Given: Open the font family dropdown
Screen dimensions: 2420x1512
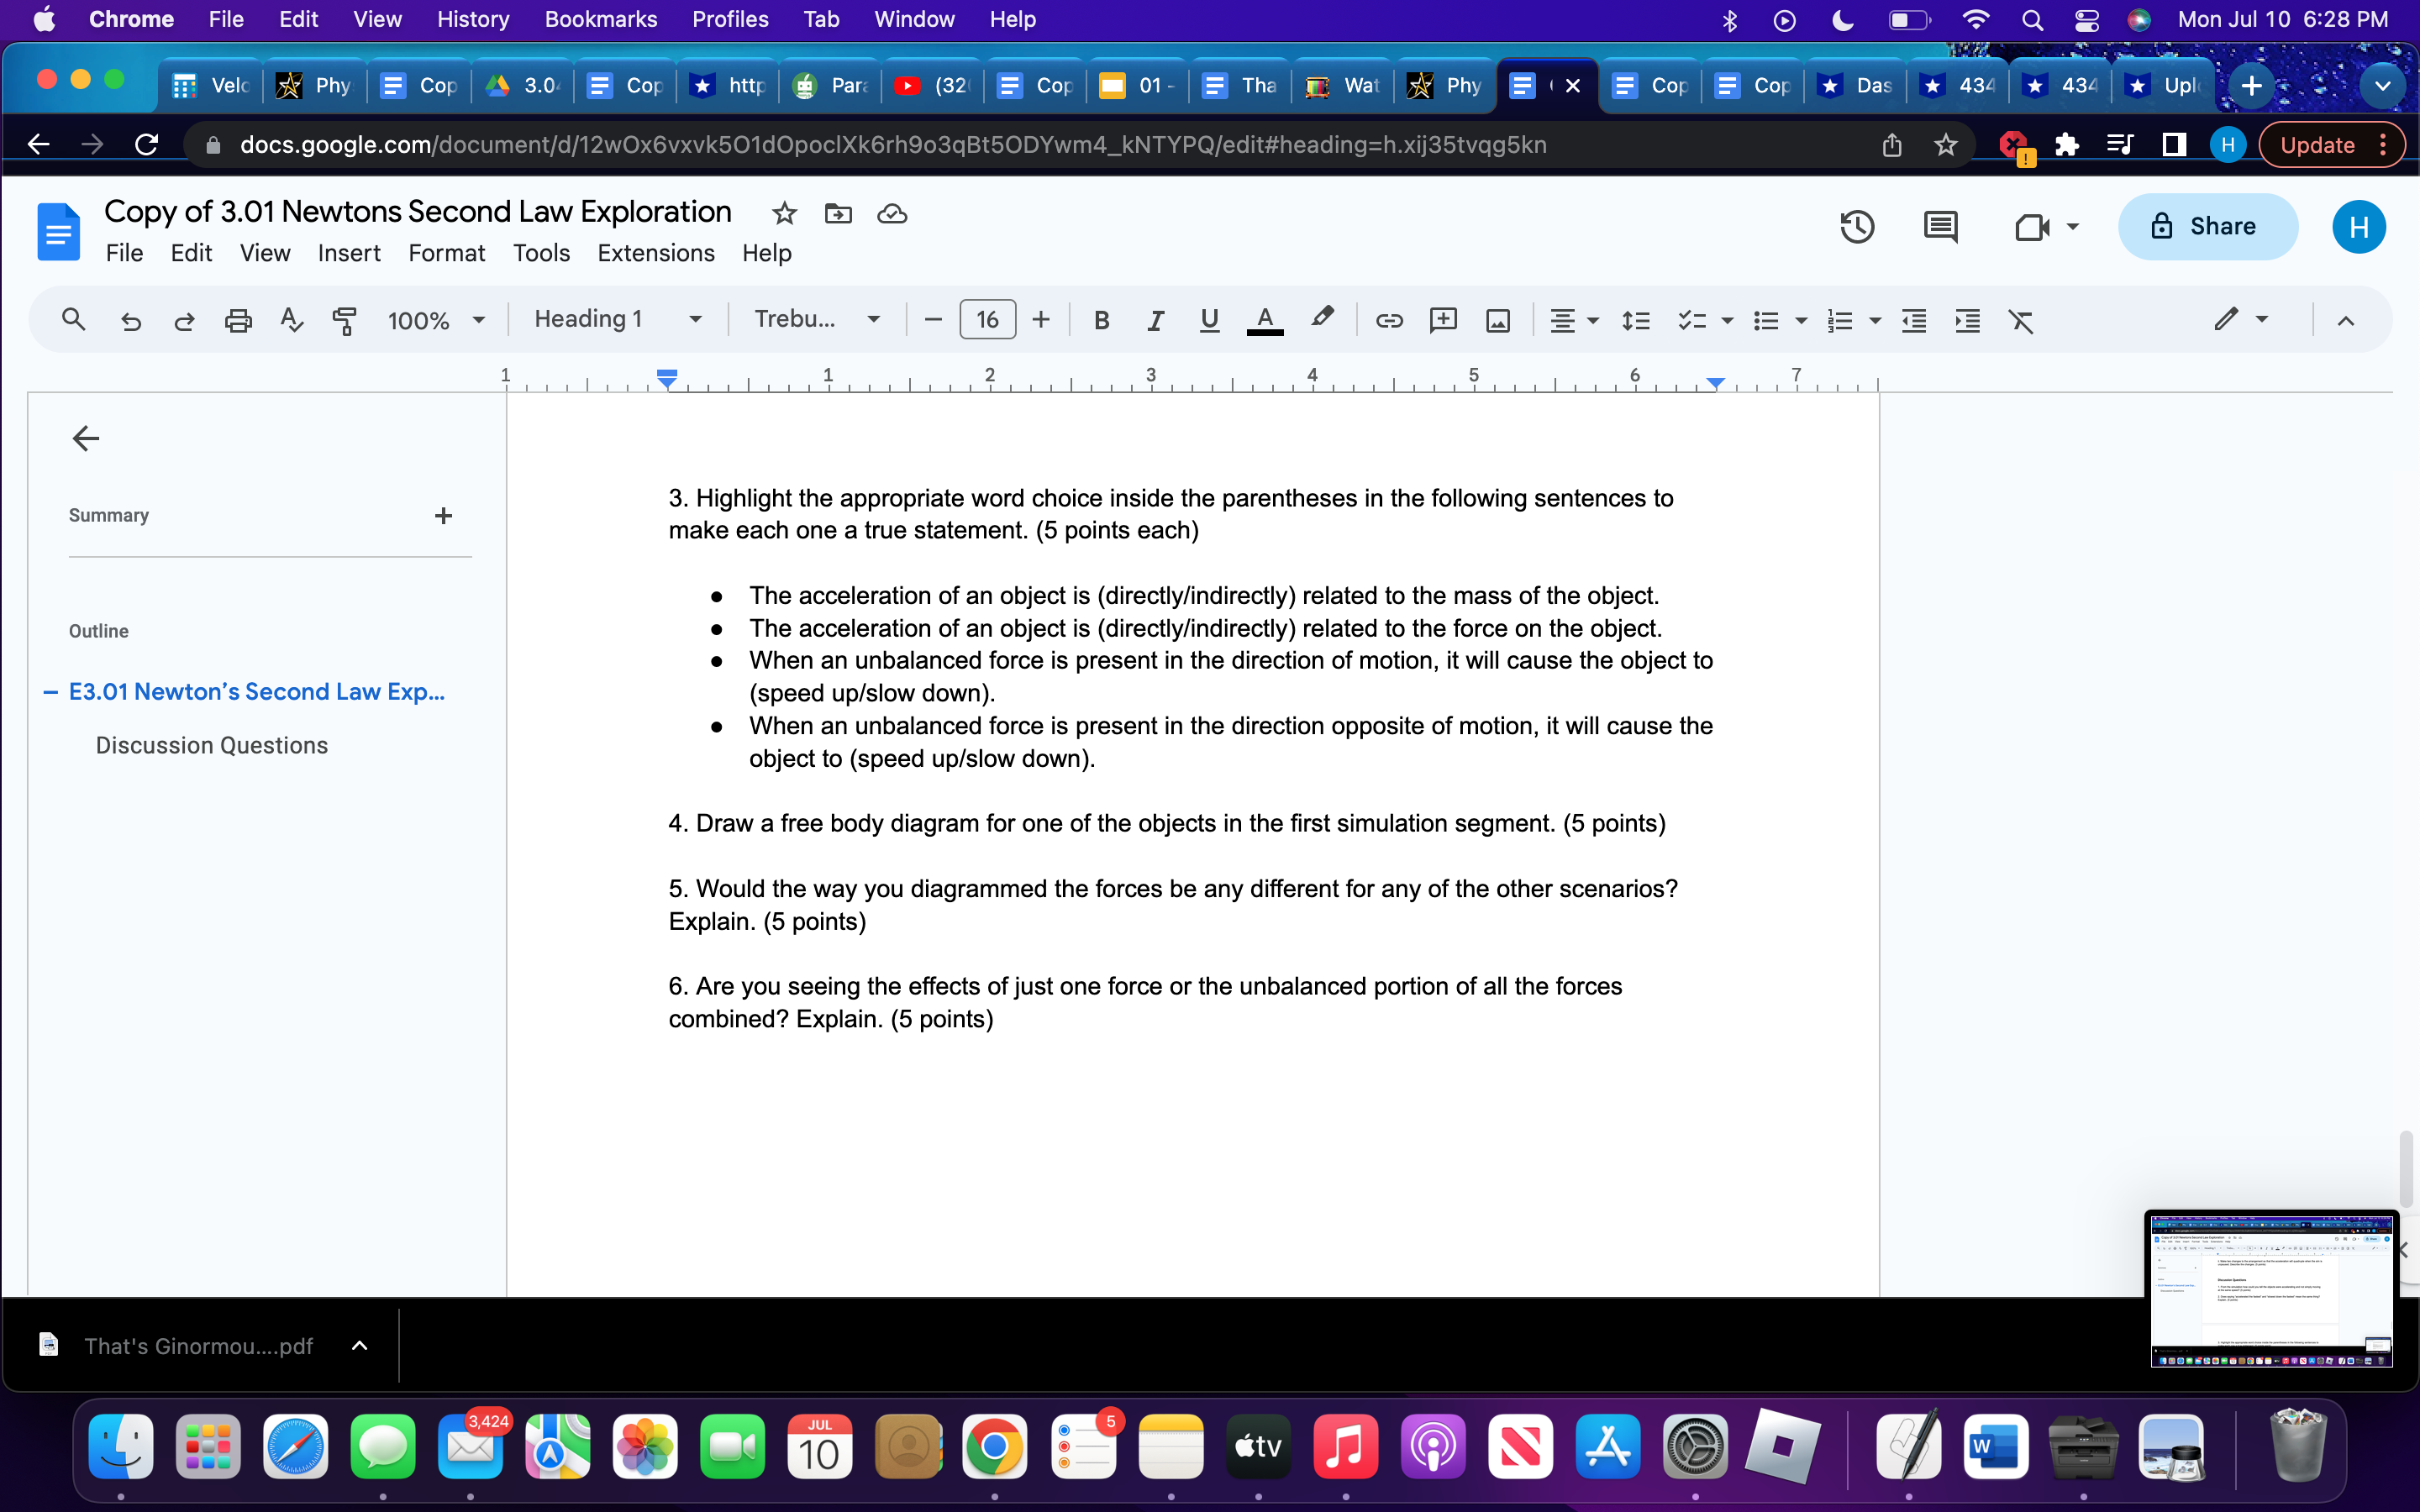Looking at the screenshot, I should tap(815, 318).
